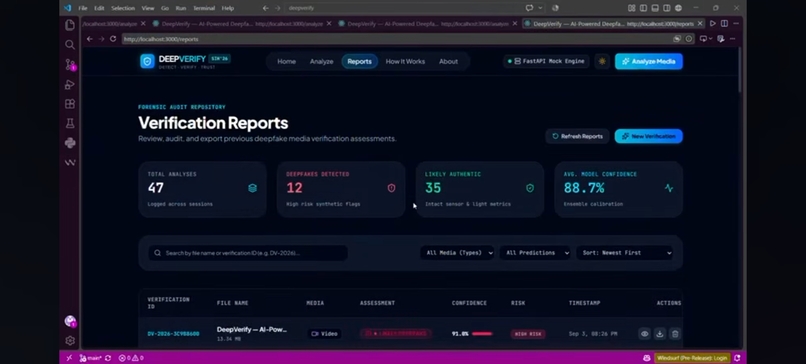Open the File menu
Viewport: 806px width, 364px height.
83,8
